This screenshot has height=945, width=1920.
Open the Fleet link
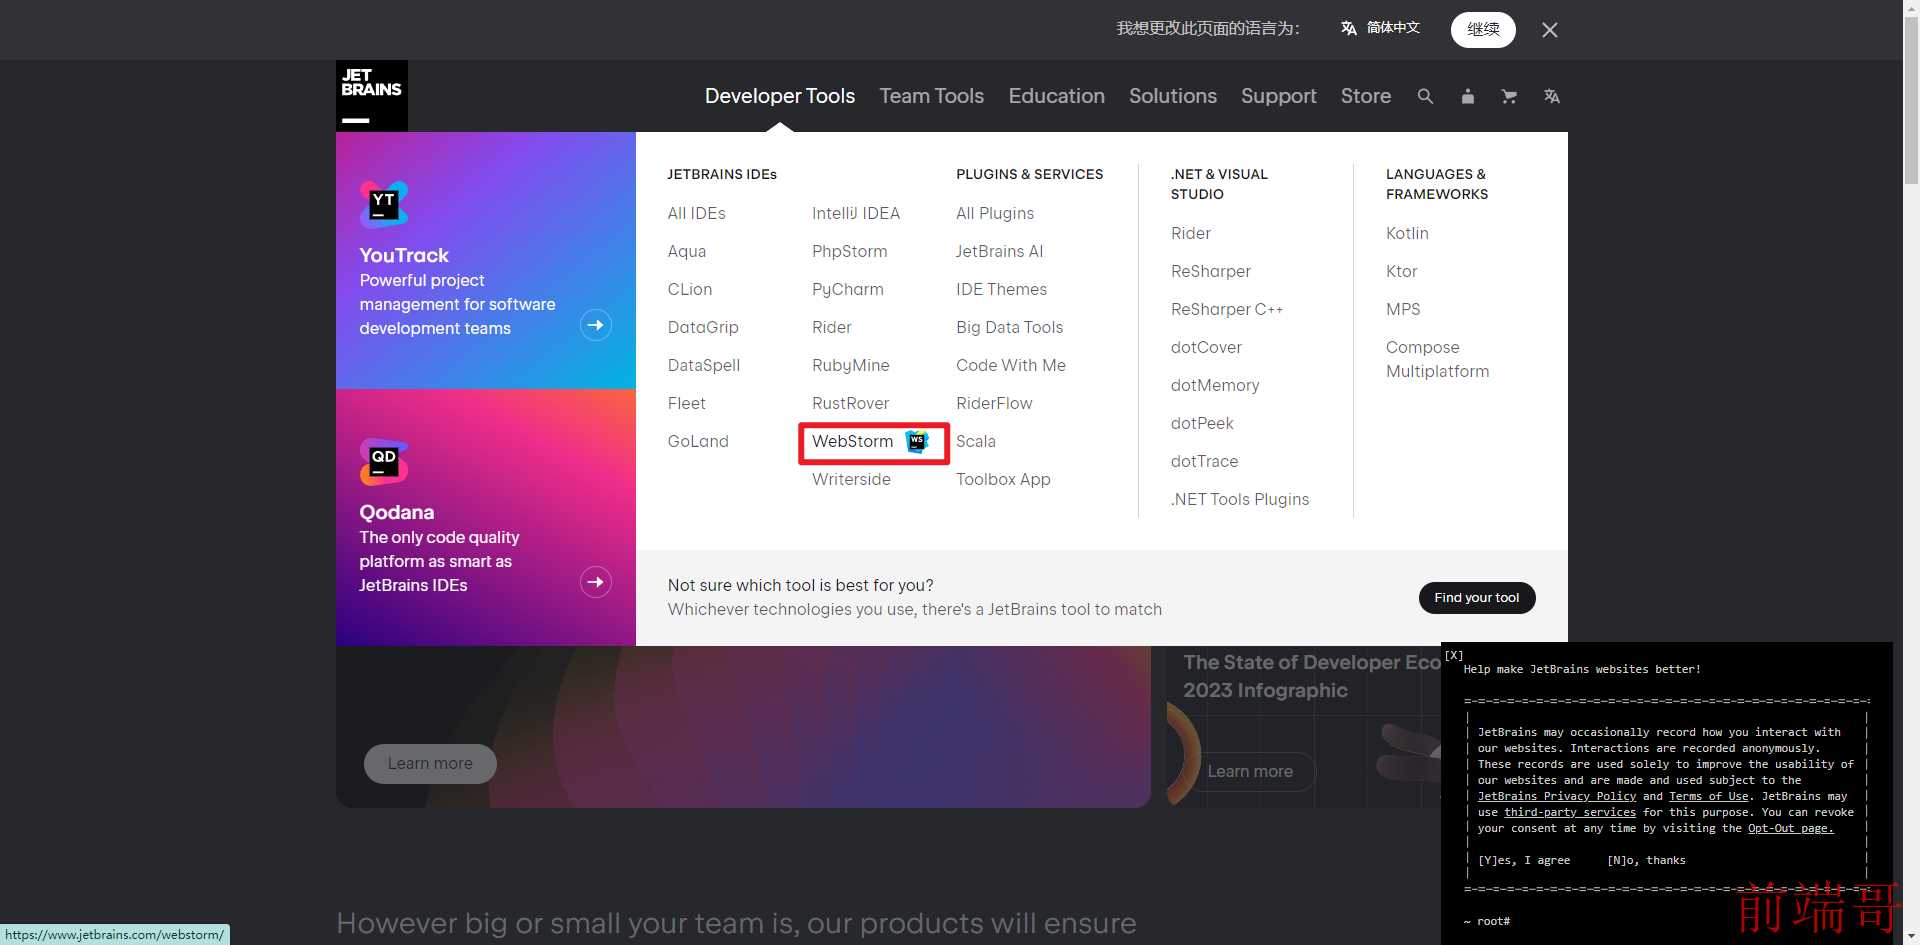click(x=687, y=403)
